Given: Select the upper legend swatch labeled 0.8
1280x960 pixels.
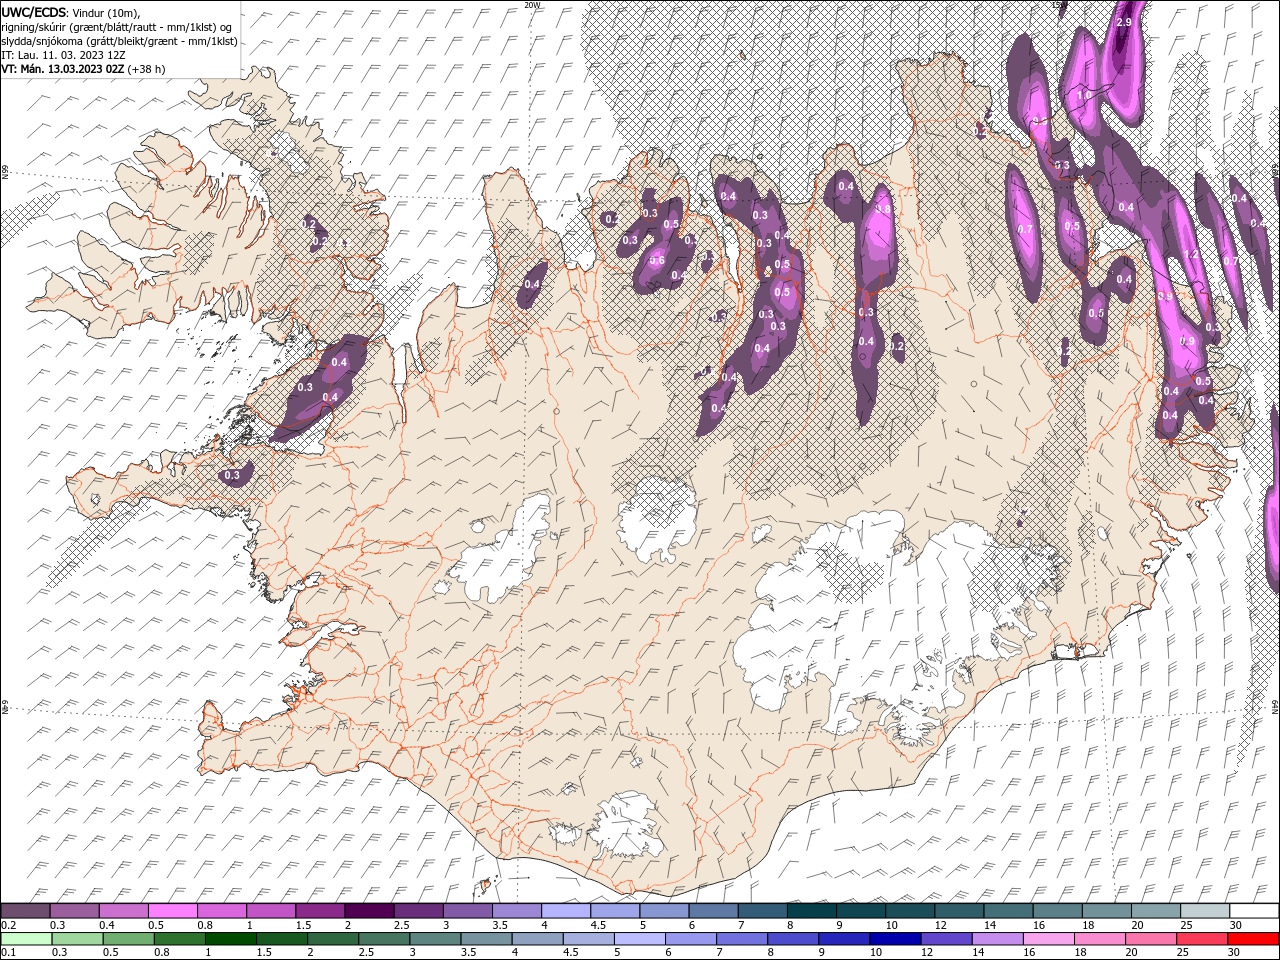Looking at the screenshot, I should pos(221,911).
